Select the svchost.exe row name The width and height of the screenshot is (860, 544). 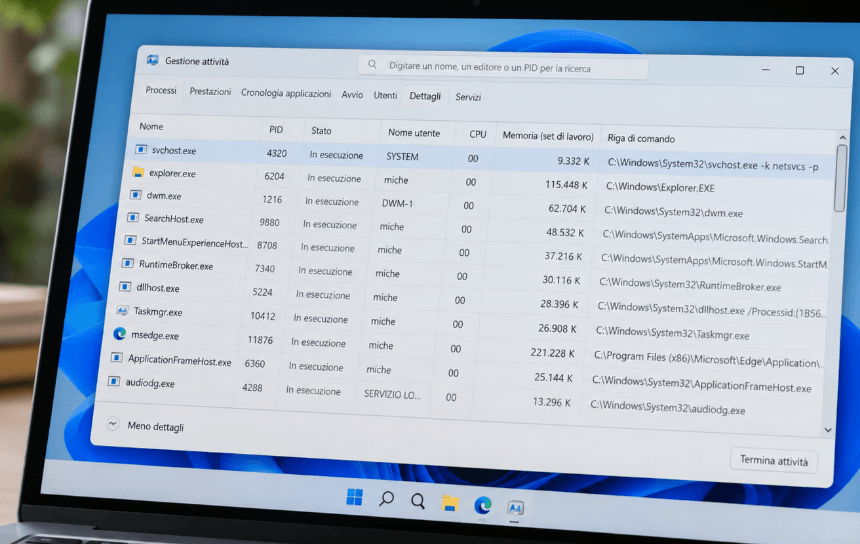coord(174,150)
